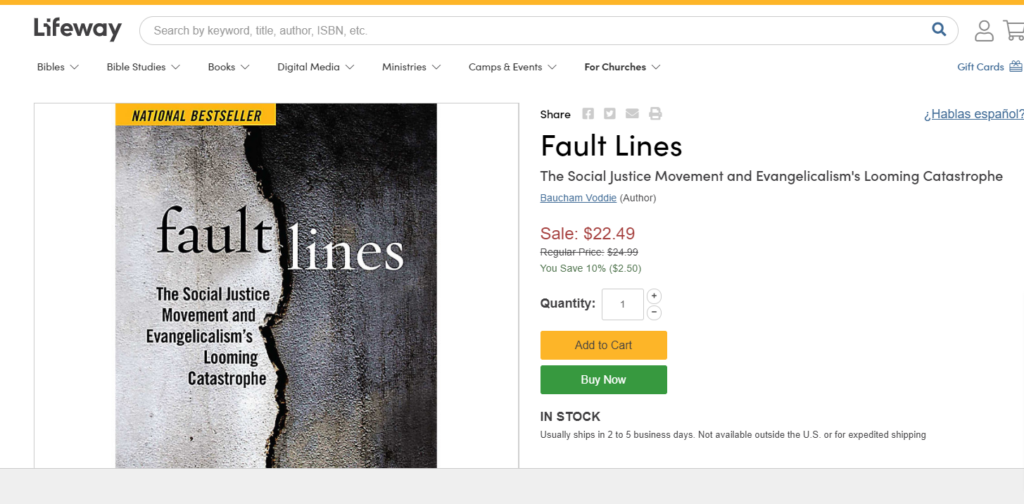The width and height of the screenshot is (1024, 504).
Task: Click the Lifeway logo
Action: [x=78, y=29]
